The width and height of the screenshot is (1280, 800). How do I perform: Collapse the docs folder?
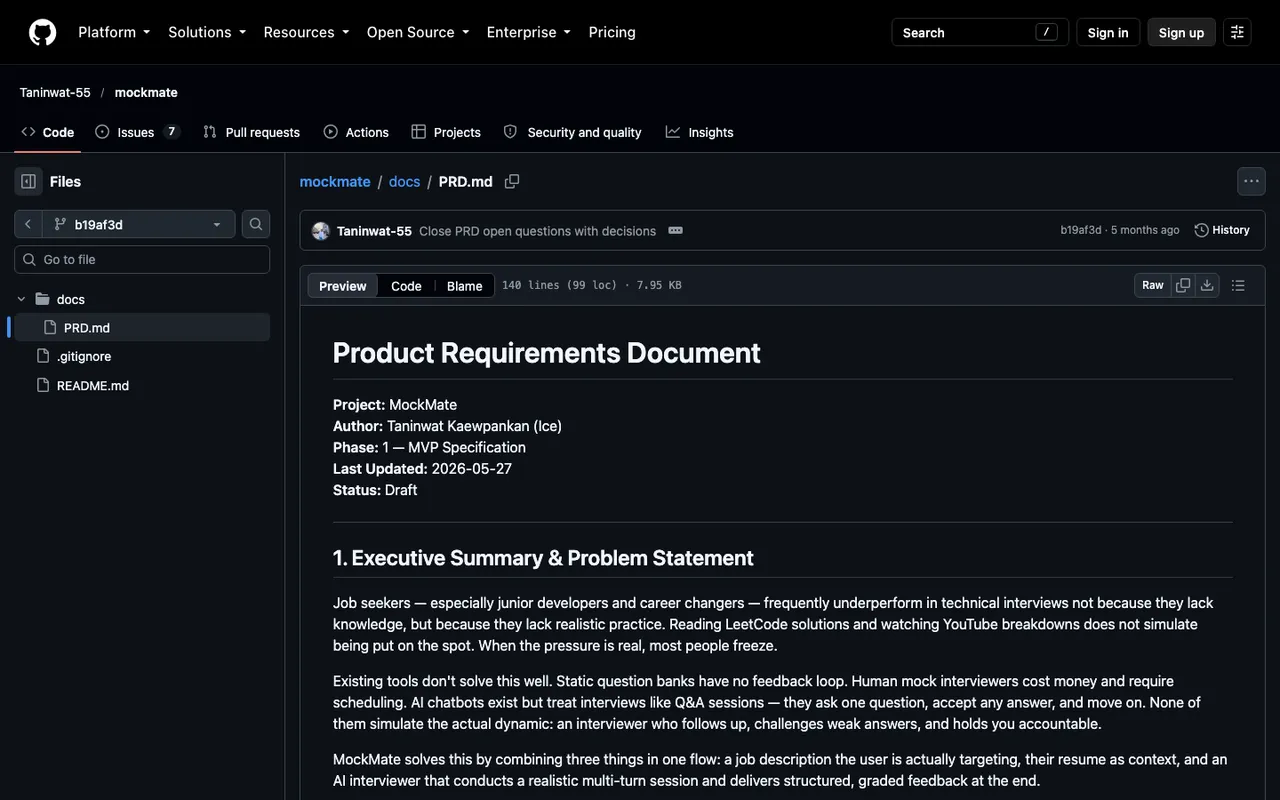coord(21,299)
